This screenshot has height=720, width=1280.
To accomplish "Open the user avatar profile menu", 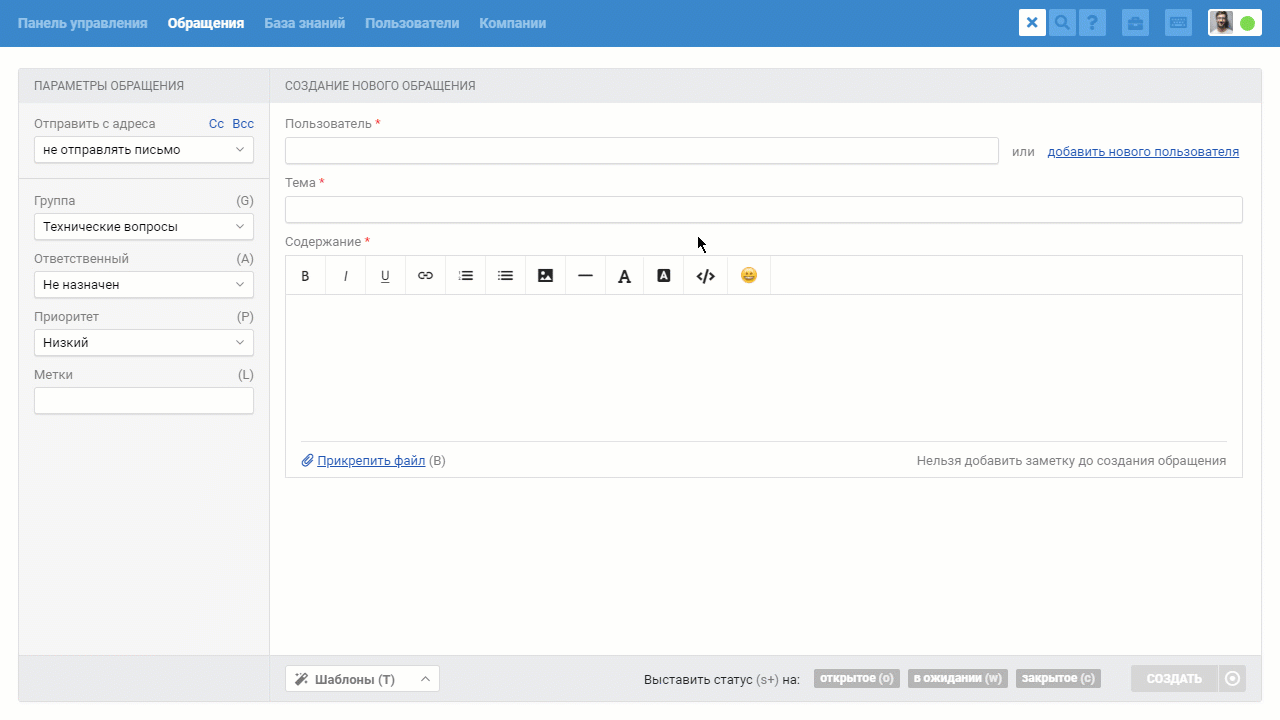I will [1221, 23].
